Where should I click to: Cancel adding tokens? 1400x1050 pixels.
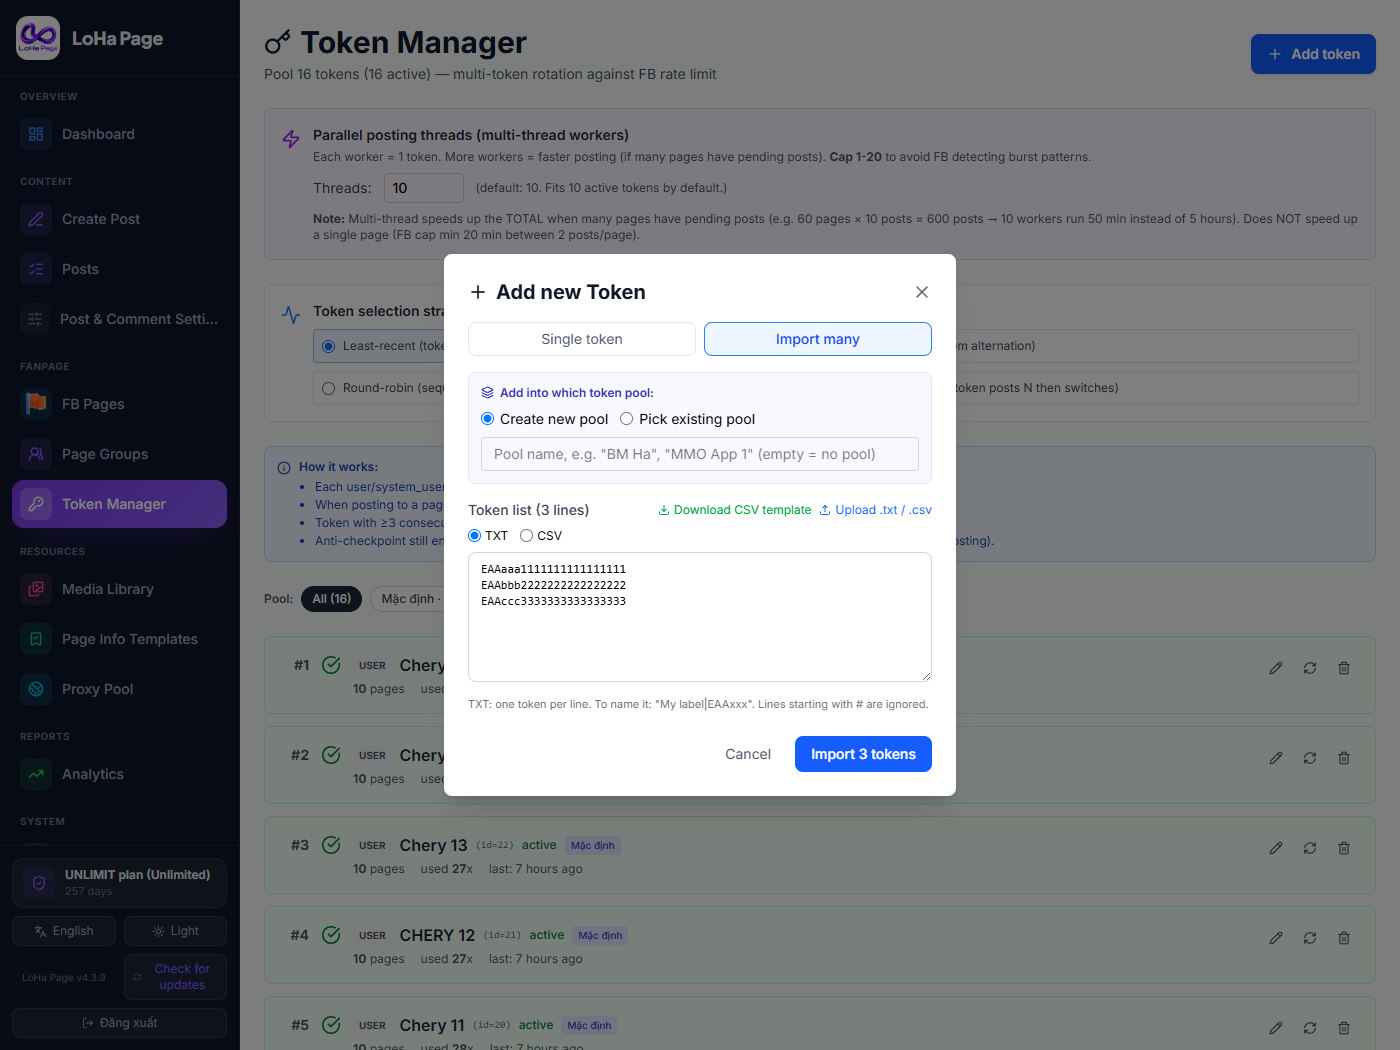coord(748,754)
